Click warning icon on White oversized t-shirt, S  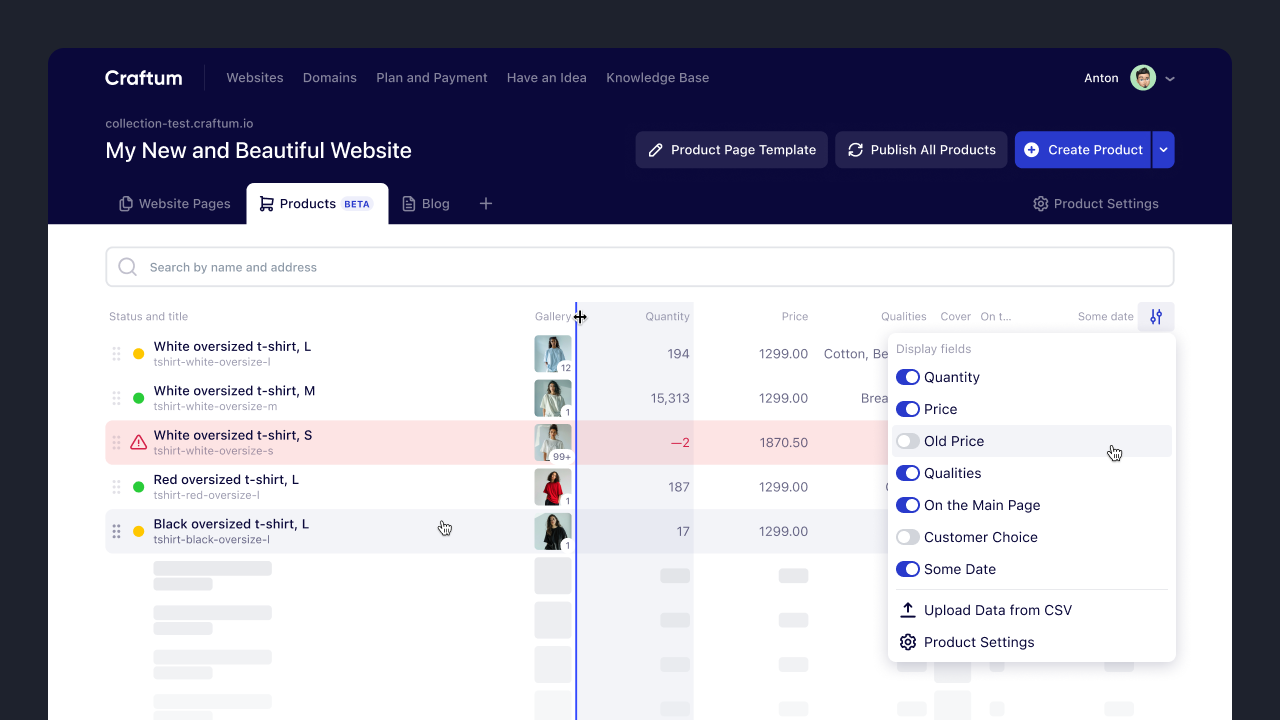pos(138,442)
